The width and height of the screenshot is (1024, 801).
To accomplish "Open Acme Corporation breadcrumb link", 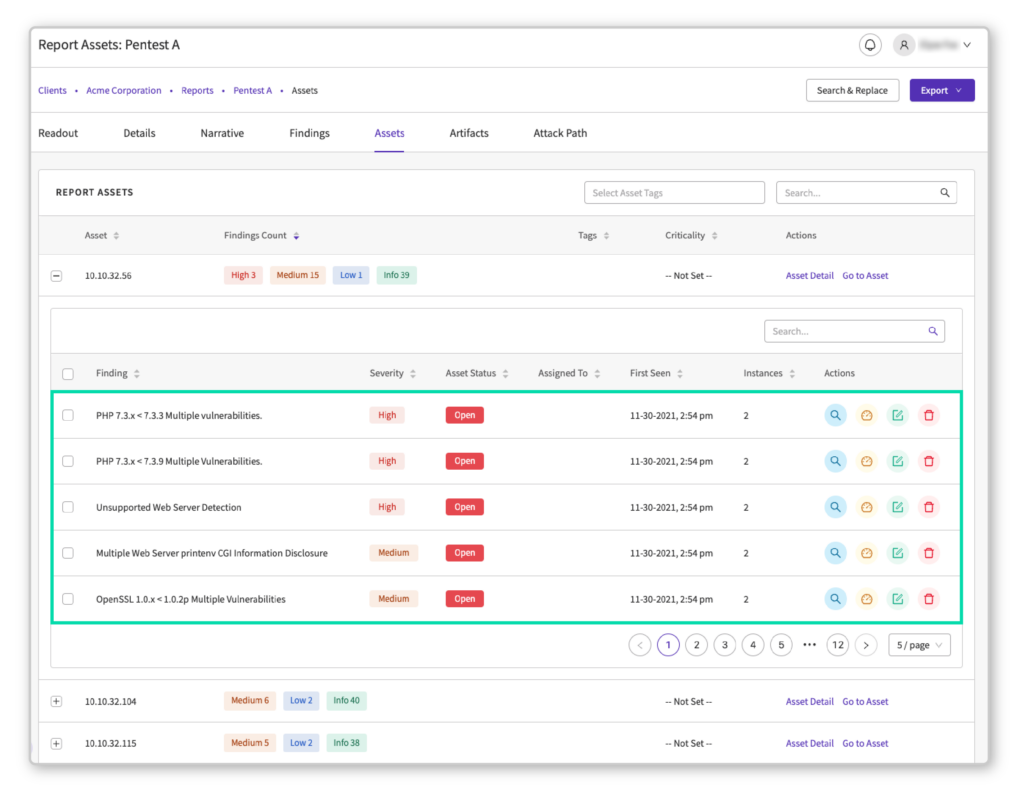I will click(123, 91).
